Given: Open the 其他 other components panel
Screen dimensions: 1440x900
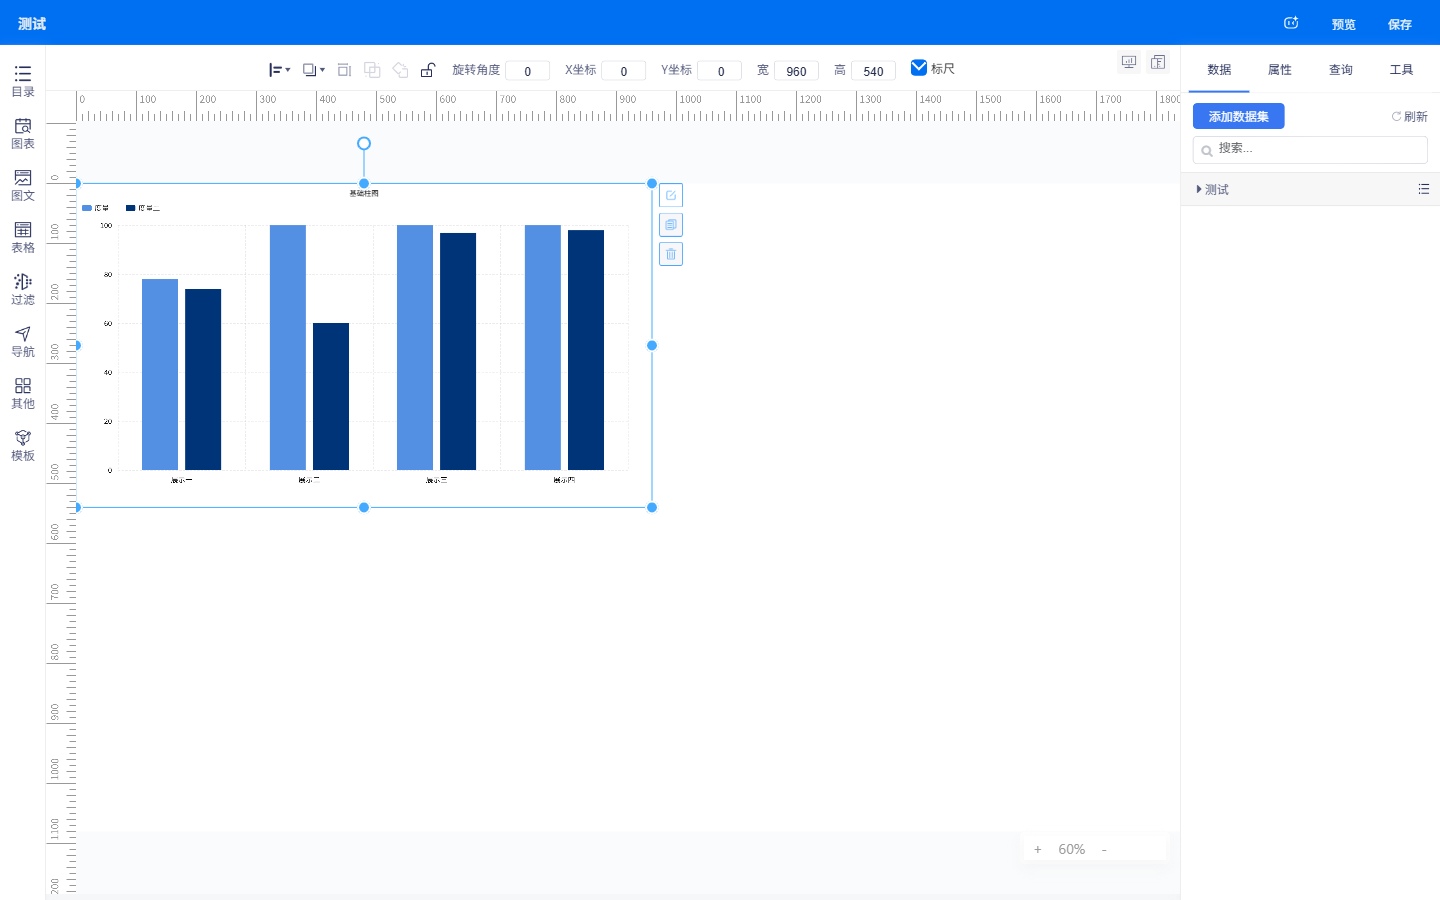Looking at the screenshot, I should 22,393.
